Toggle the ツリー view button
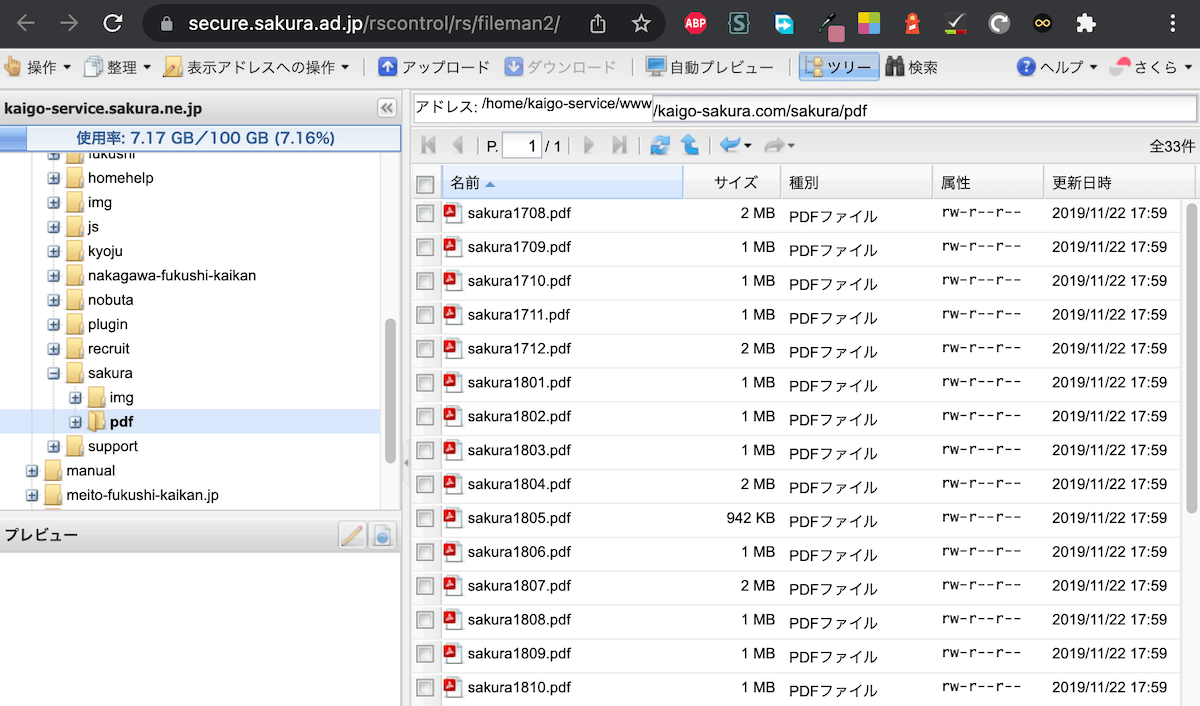 pos(839,67)
